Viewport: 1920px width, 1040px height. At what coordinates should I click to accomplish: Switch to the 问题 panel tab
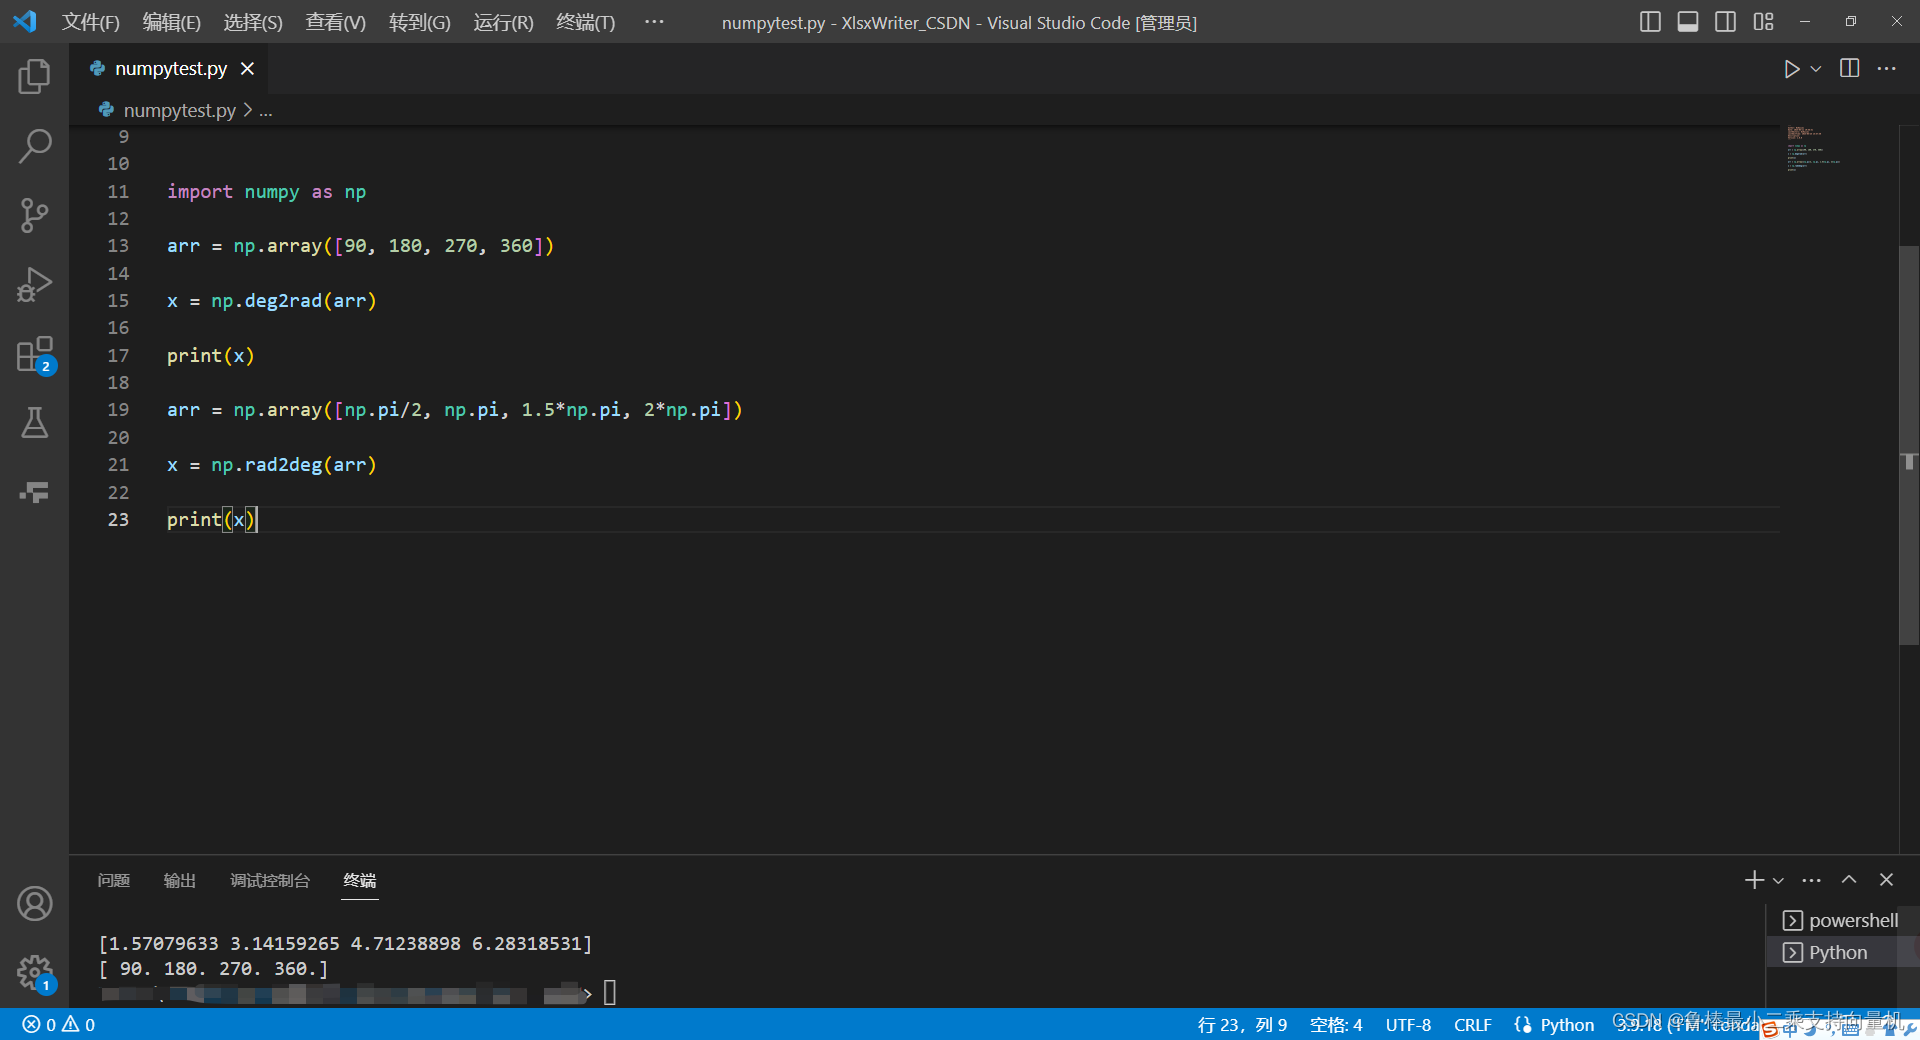[x=114, y=880]
